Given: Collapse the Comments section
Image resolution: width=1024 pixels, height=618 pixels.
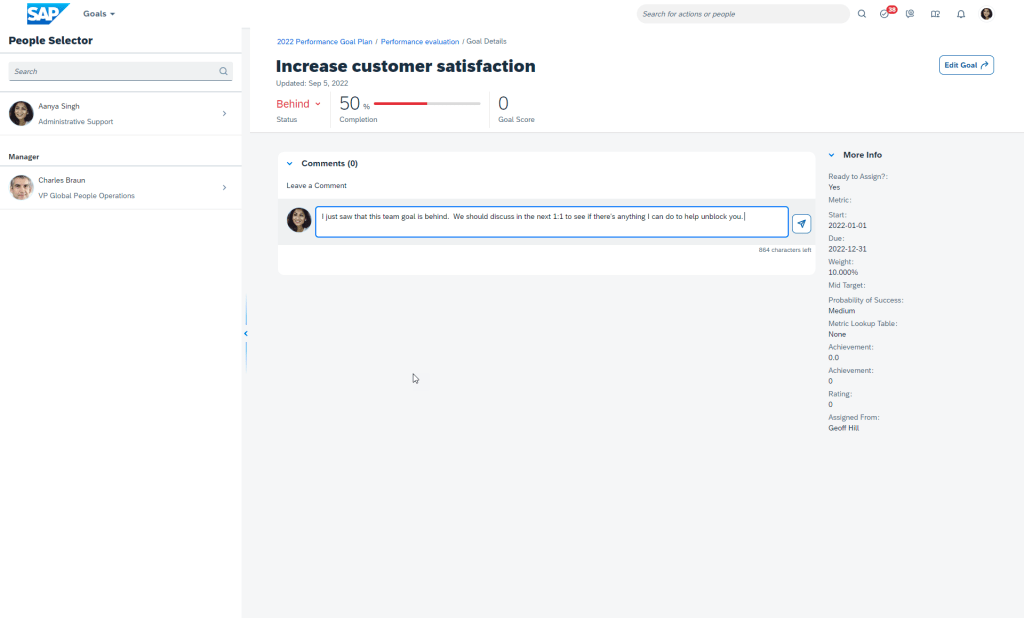Looking at the screenshot, I should (x=290, y=163).
